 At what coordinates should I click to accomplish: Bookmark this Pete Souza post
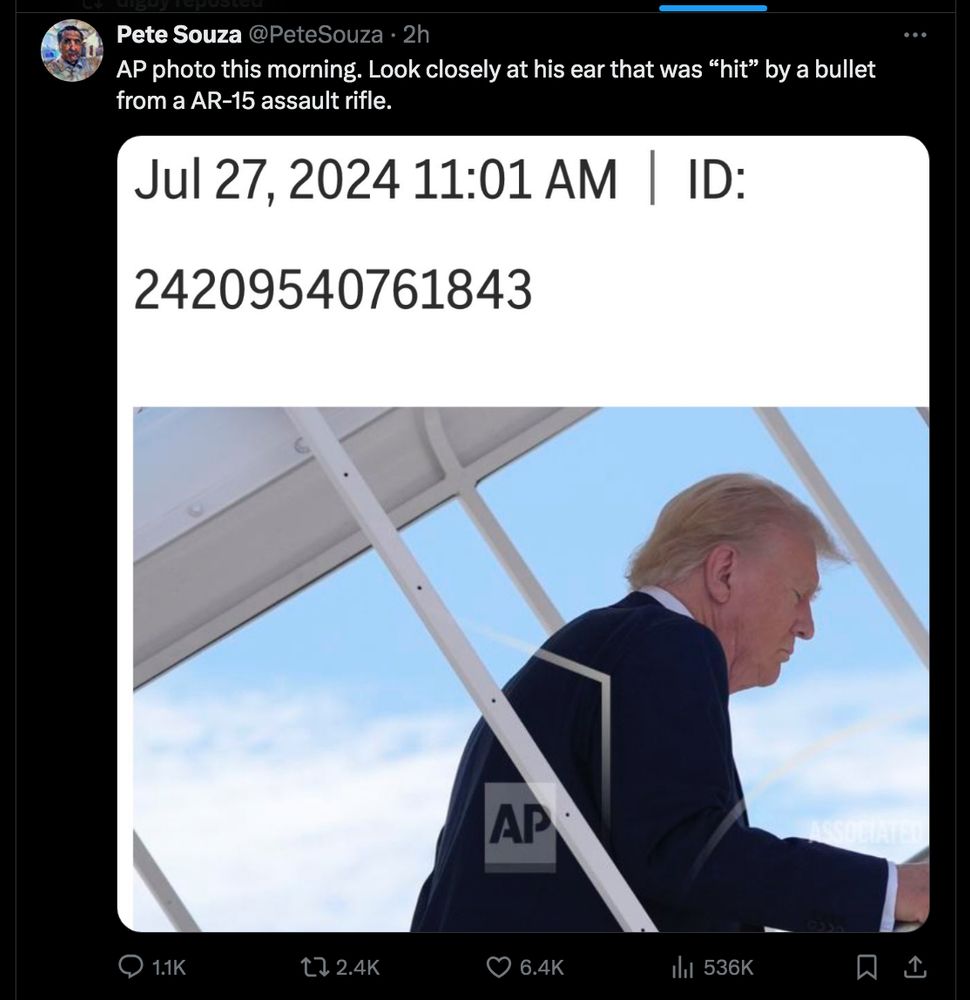[865, 968]
